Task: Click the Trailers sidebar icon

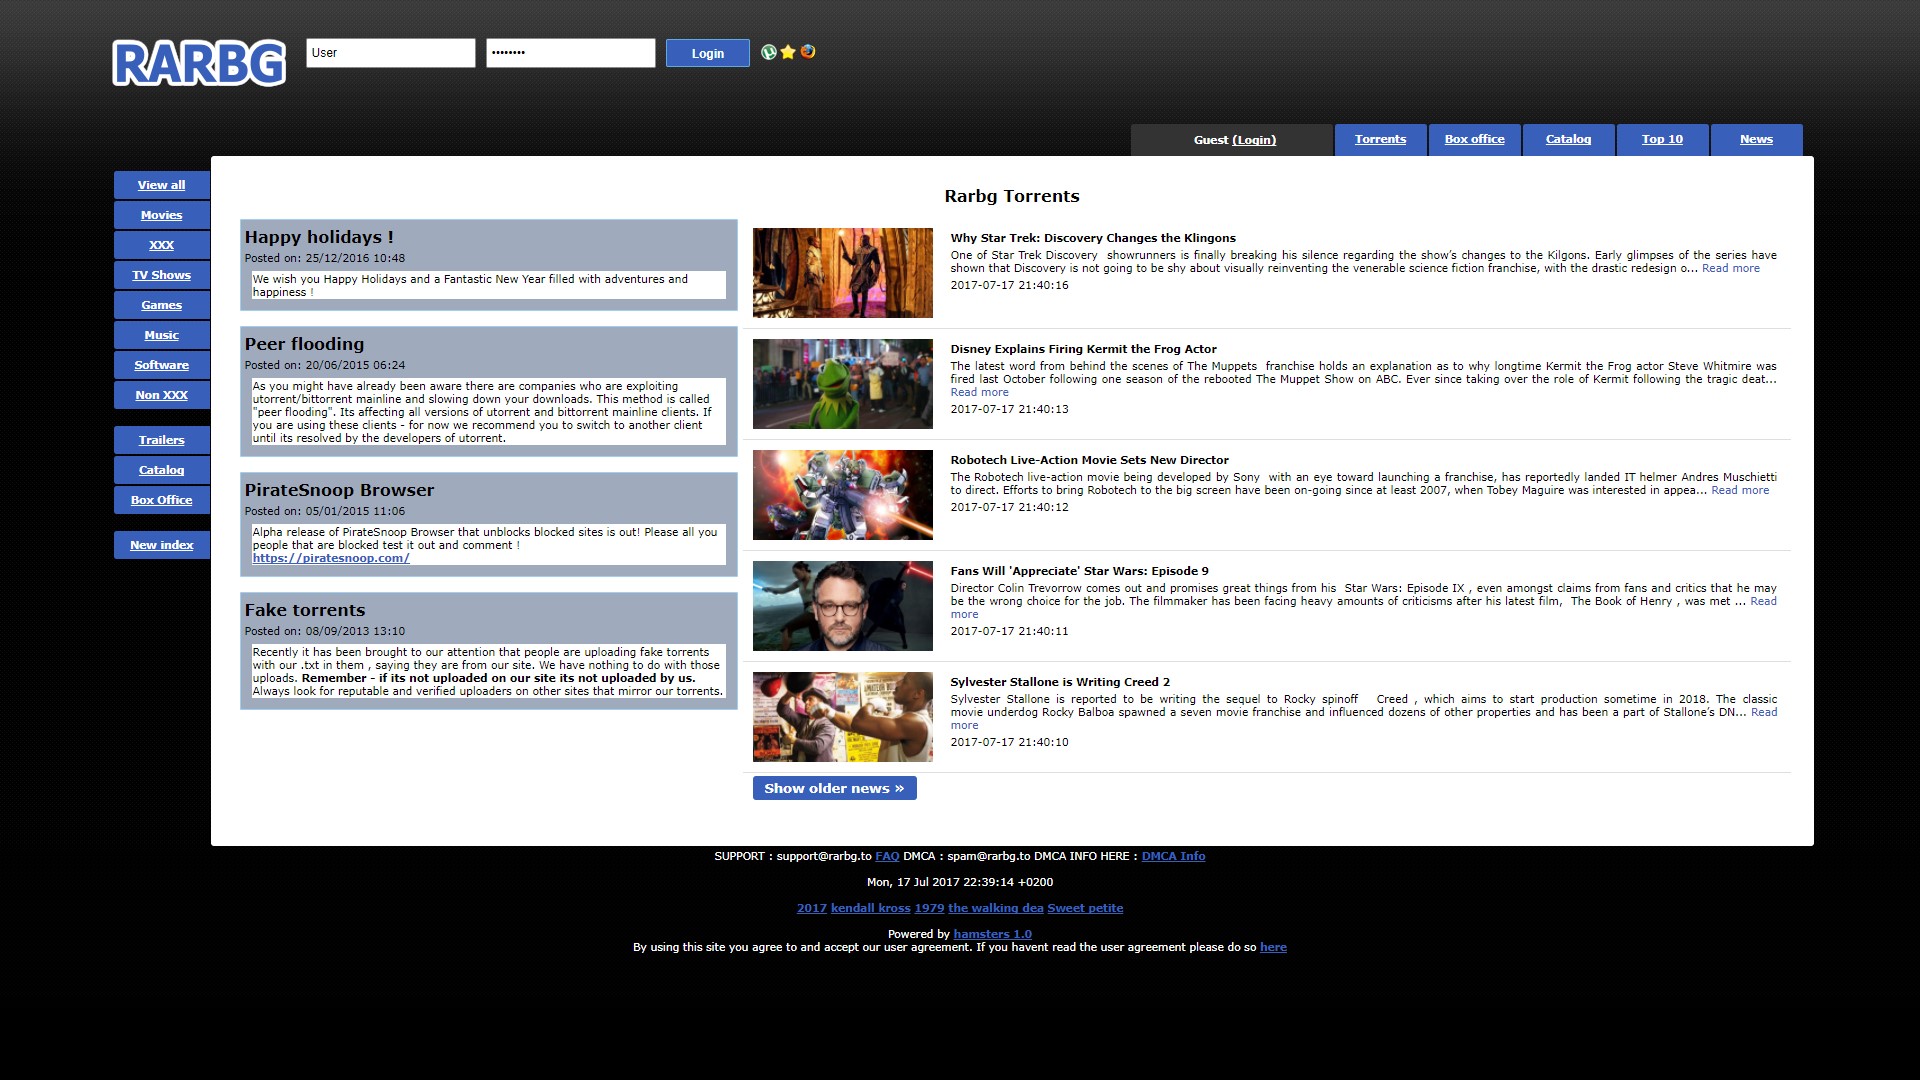Action: [x=161, y=439]
